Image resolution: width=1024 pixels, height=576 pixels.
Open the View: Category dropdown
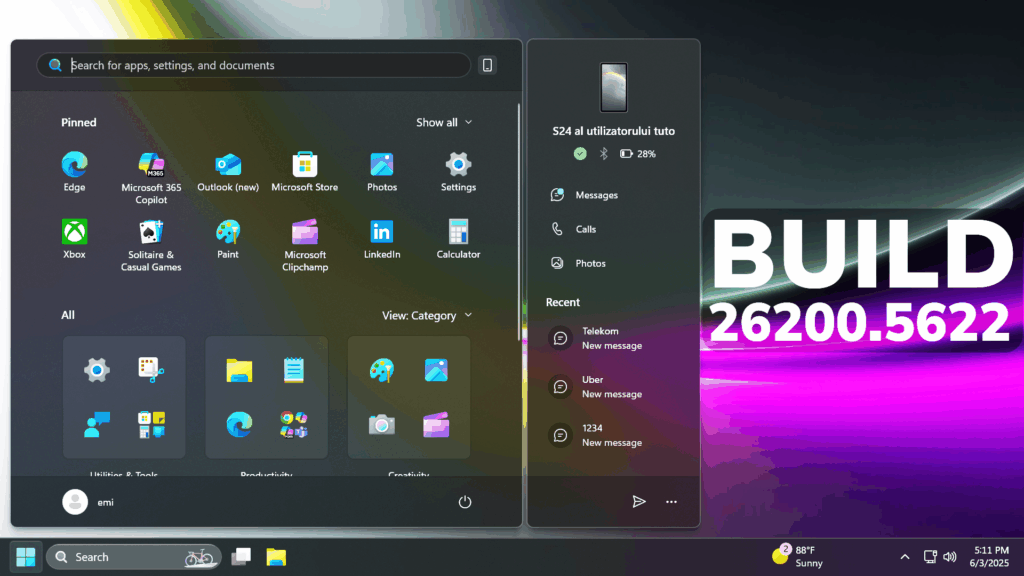point(426,315)
